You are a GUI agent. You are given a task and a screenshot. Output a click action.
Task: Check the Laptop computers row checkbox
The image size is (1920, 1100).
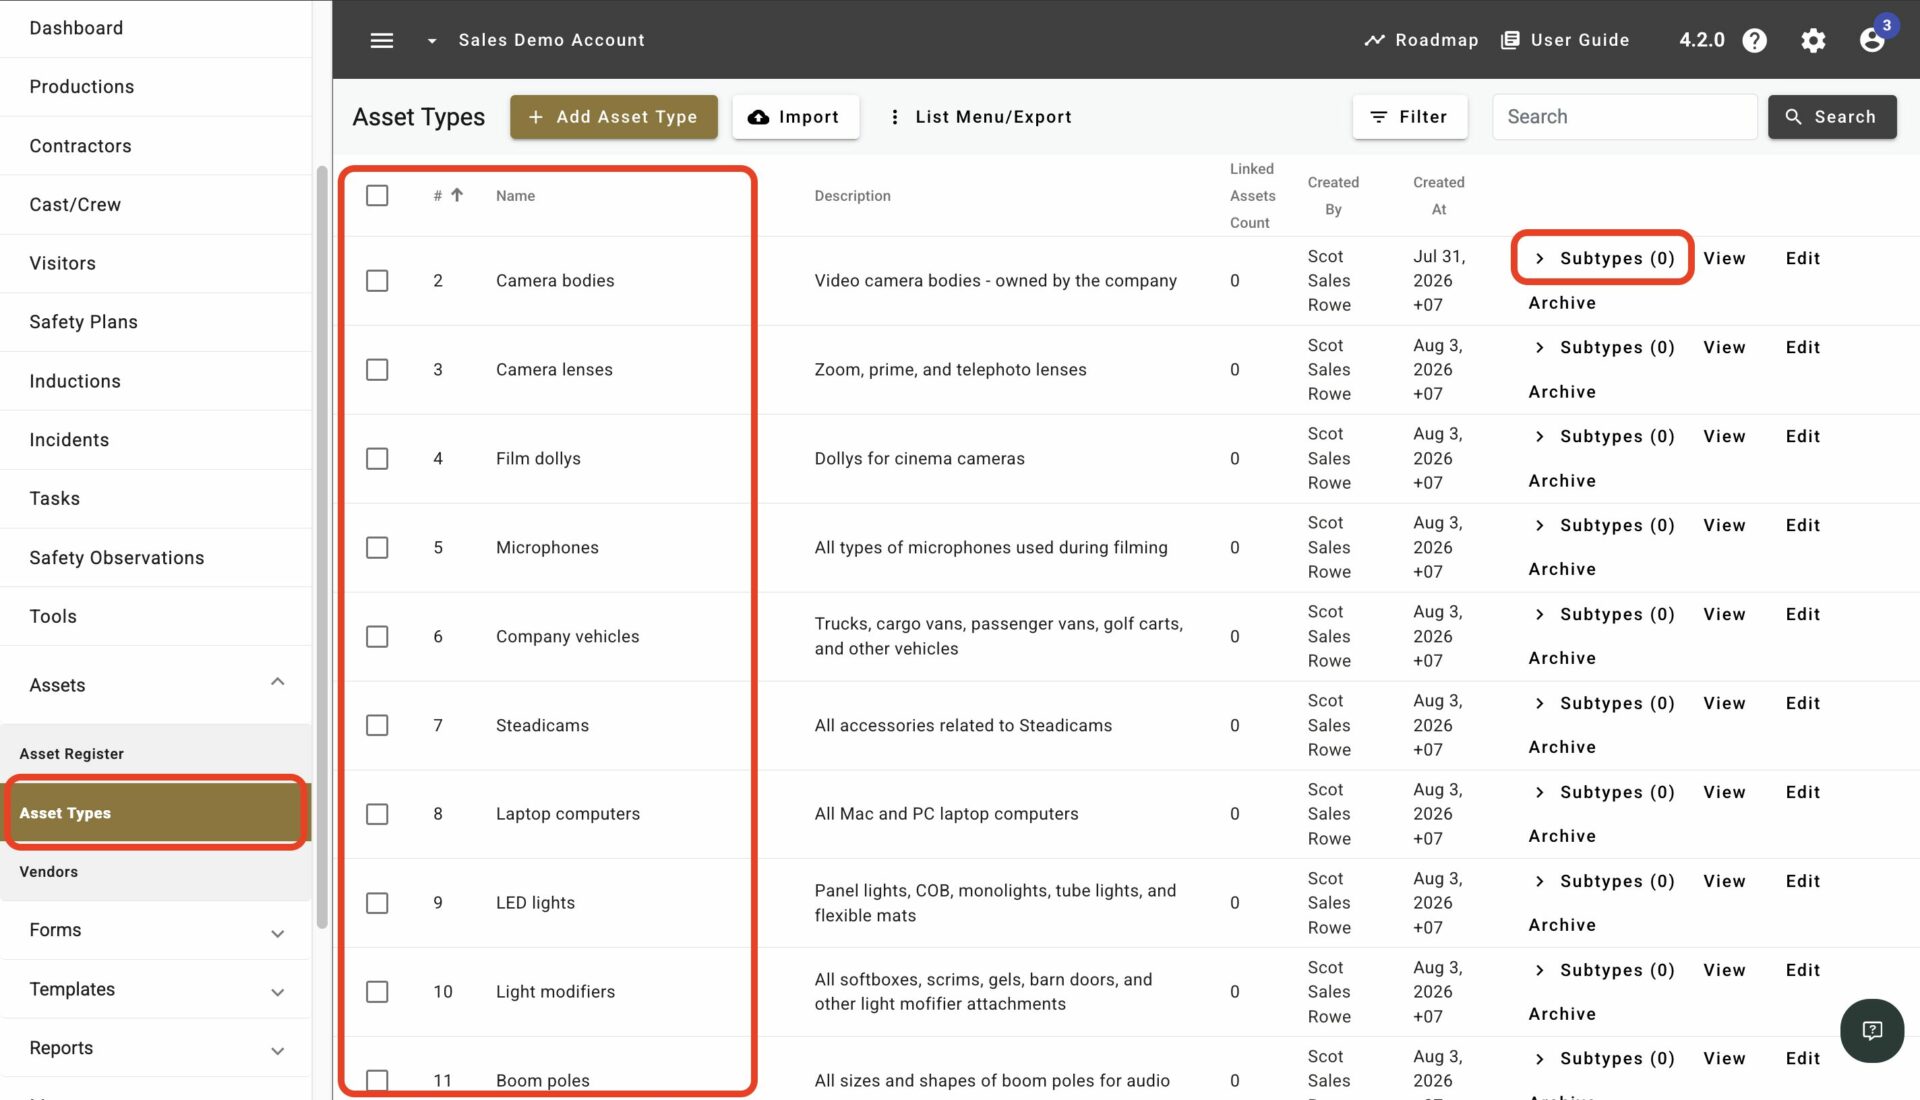[377, 814]
